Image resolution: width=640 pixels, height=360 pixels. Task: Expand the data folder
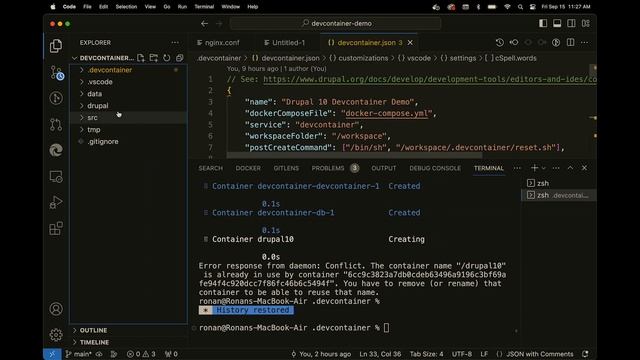point(129,93)
